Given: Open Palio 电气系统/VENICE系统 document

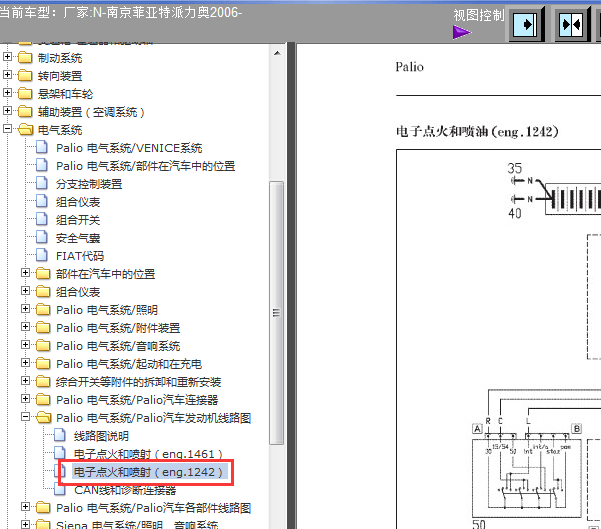Looking at the screenshot, I should click(129, 148).
